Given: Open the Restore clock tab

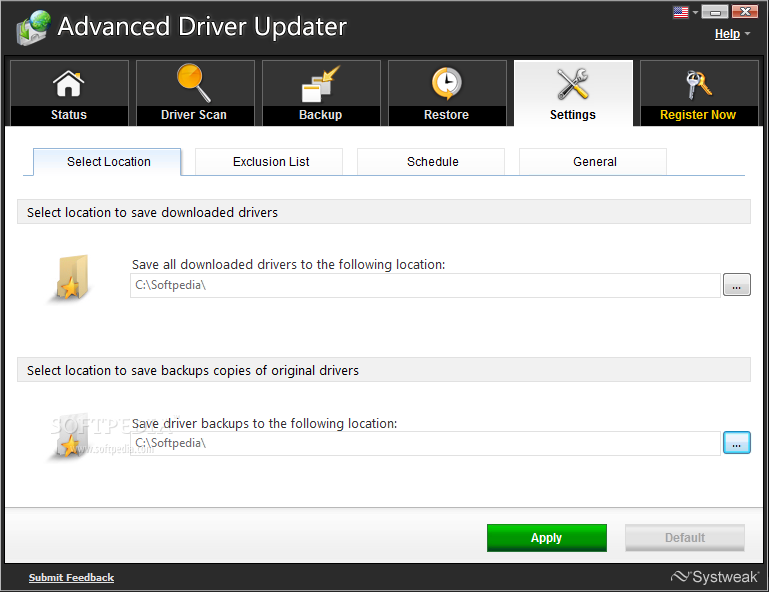Looking at the screenshot, I should point(447,93).
